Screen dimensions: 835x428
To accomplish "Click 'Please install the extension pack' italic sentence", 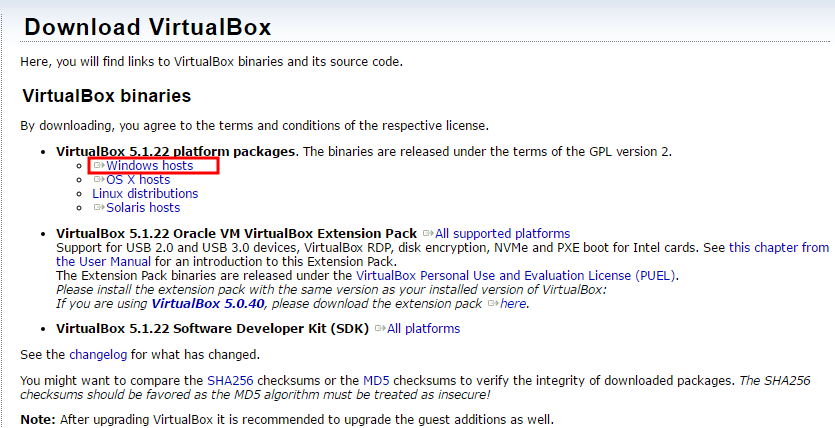I will coord(331,290).
